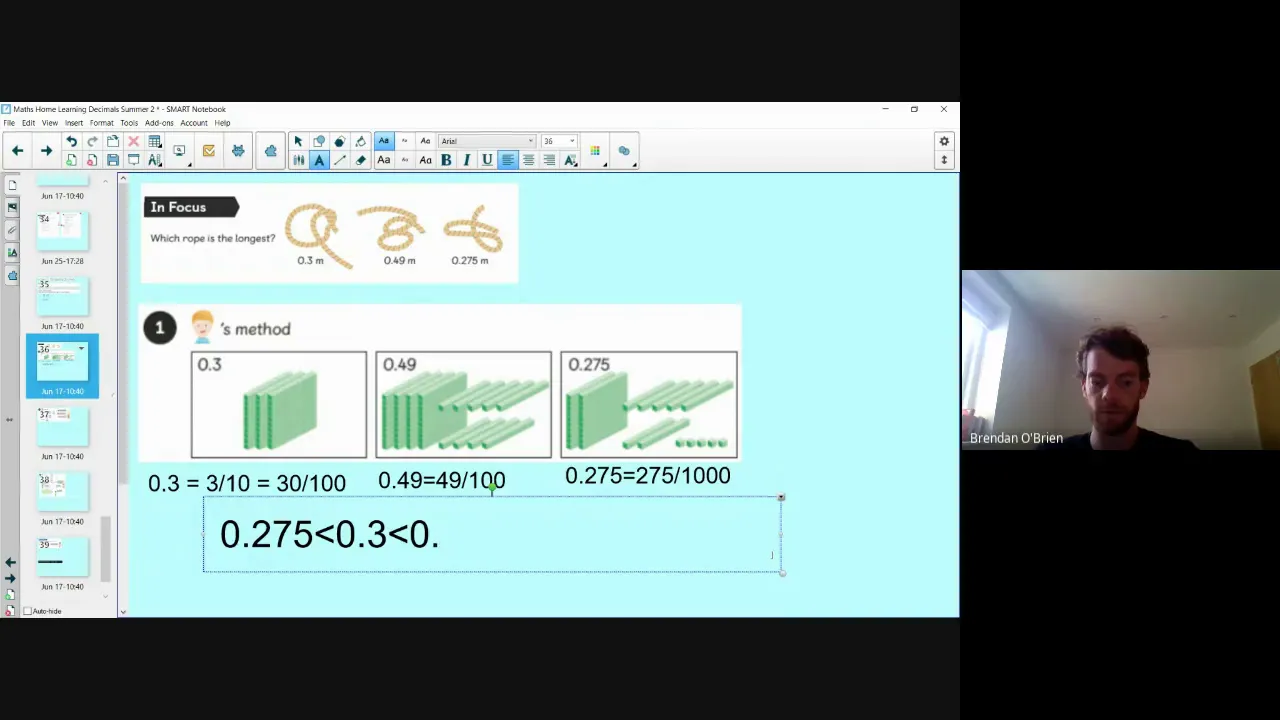Viewport: 1280px width, 720px height.
Task: Redo the last undone action
Action: coord(92,141)
